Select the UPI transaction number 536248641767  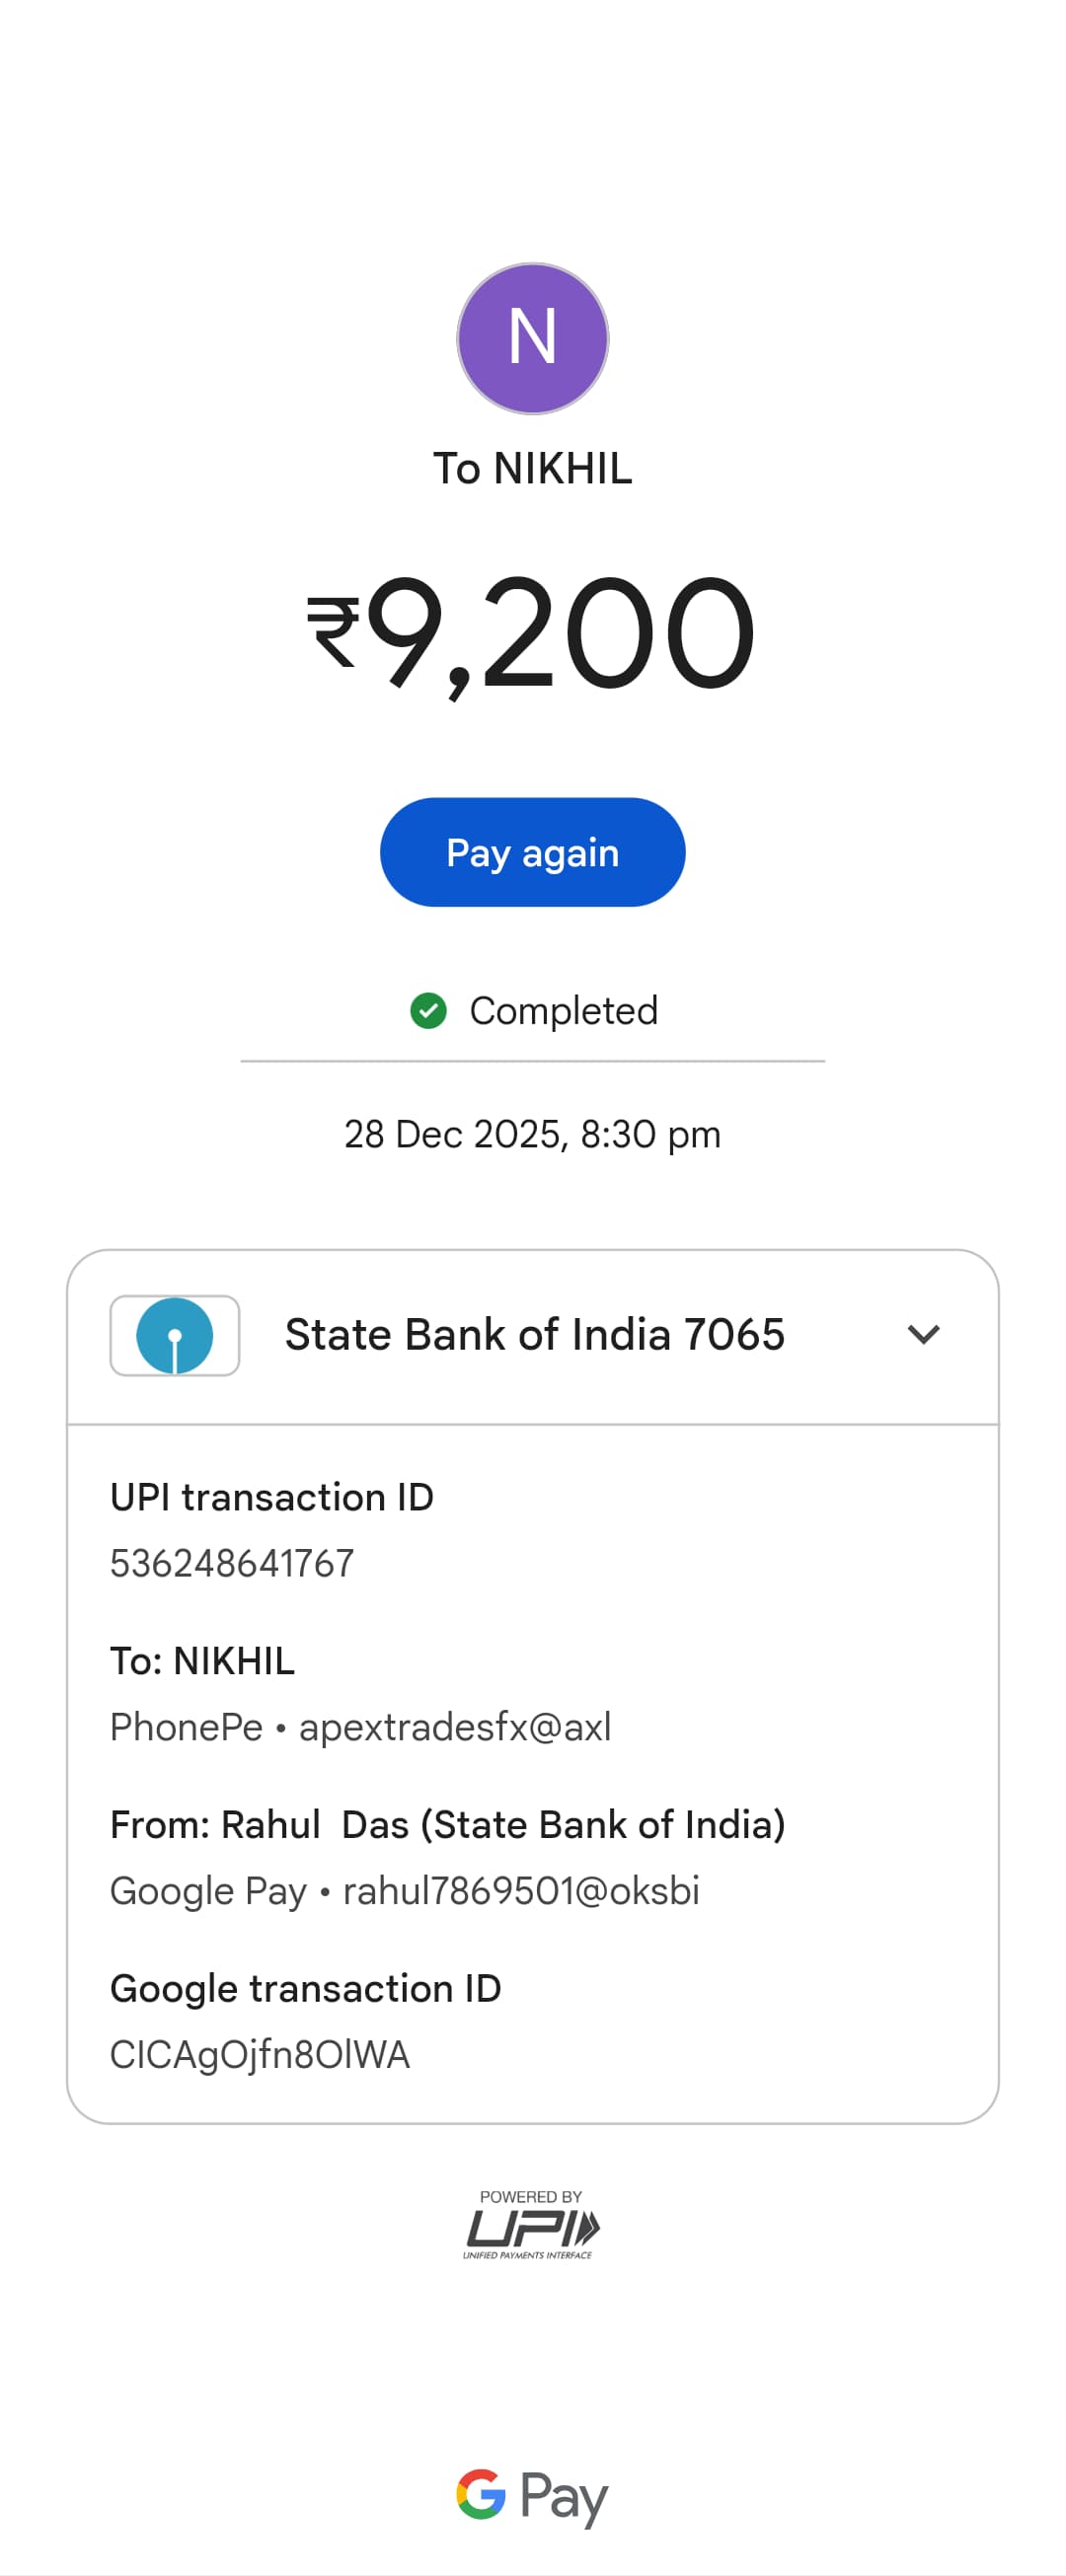pos(232,1563)
